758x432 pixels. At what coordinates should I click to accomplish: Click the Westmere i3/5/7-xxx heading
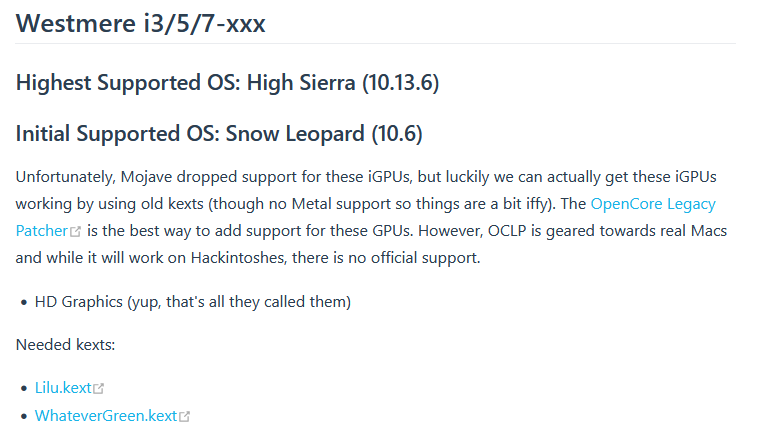click(x=141, y=23)
